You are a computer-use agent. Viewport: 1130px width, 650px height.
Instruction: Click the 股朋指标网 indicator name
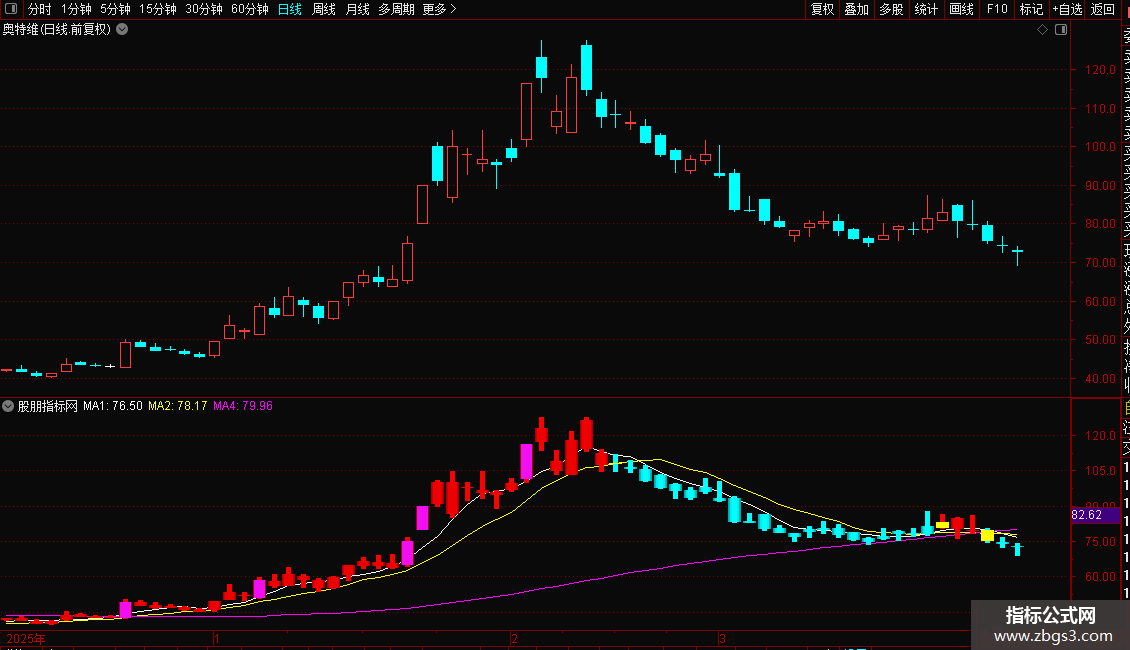[48, 406]
